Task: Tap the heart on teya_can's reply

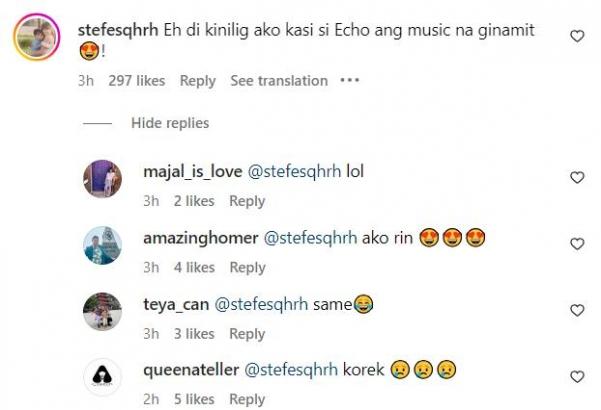Action: click(x=576, y=310)
